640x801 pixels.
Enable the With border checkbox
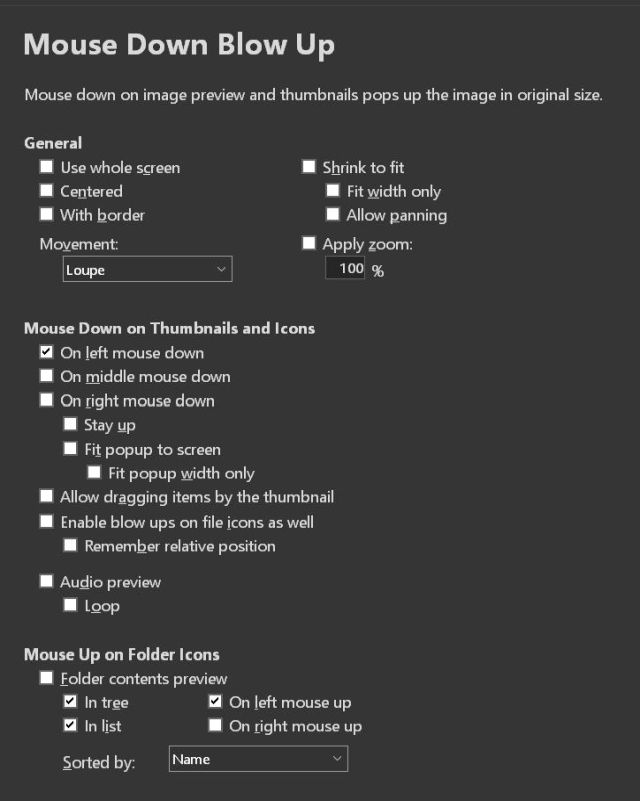[47, 215]
